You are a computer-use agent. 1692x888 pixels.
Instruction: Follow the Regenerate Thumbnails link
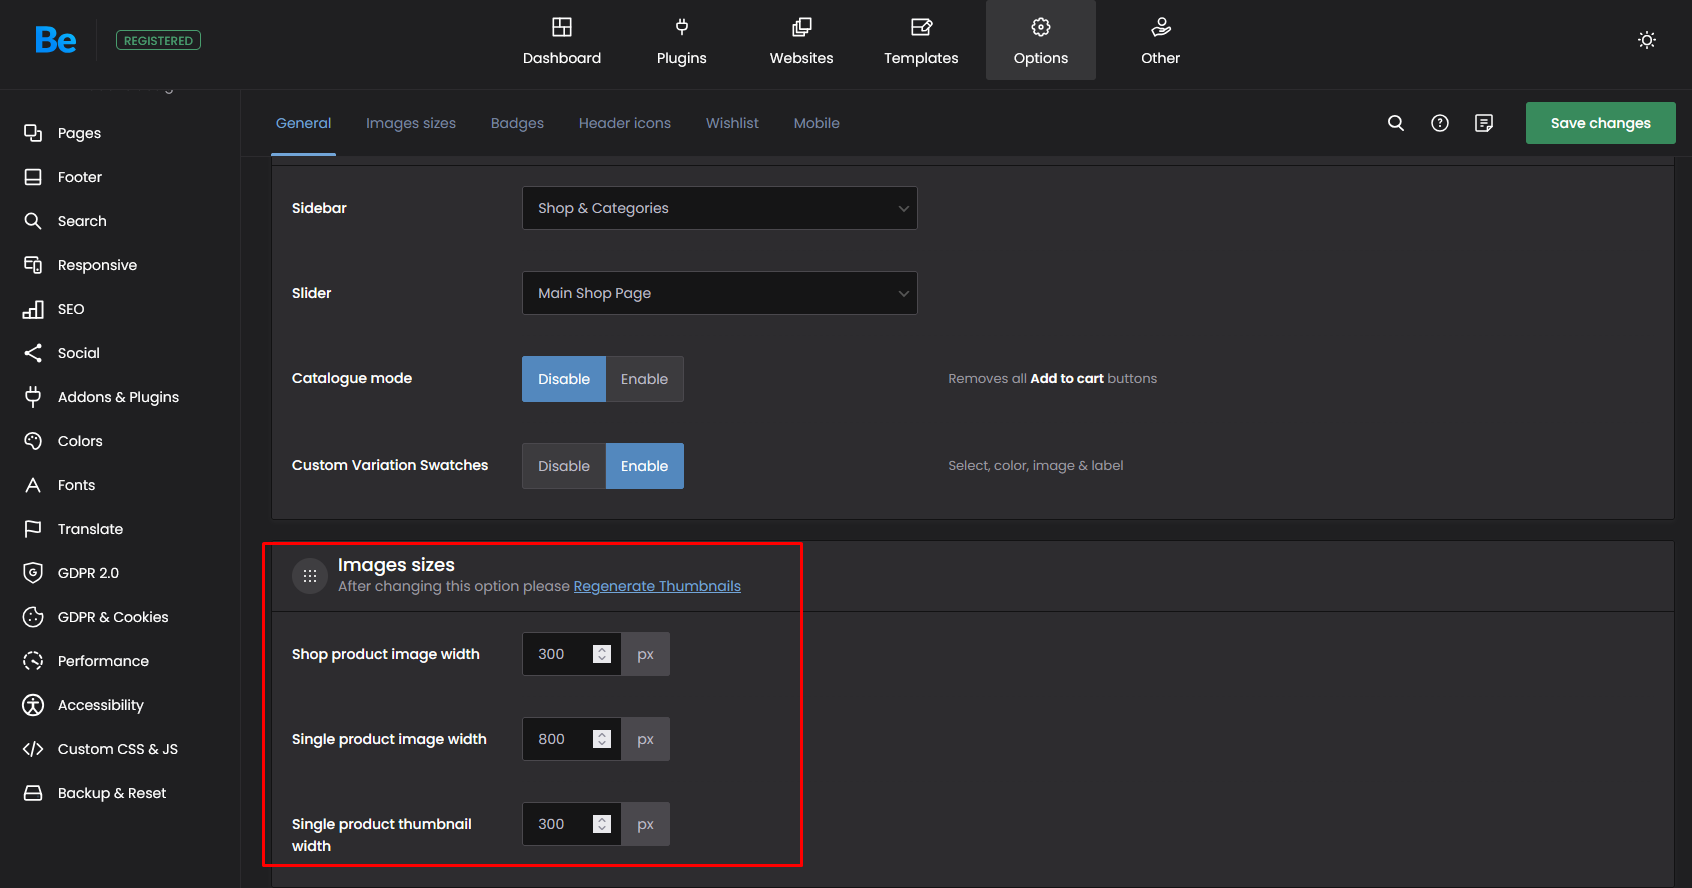[x=657, y=586]
